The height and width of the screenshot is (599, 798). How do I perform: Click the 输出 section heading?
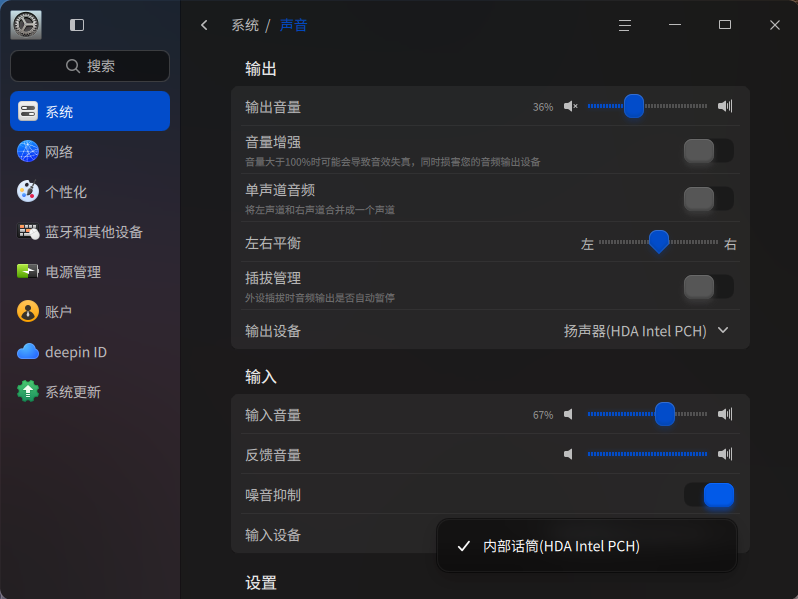[x=261, y=69]
